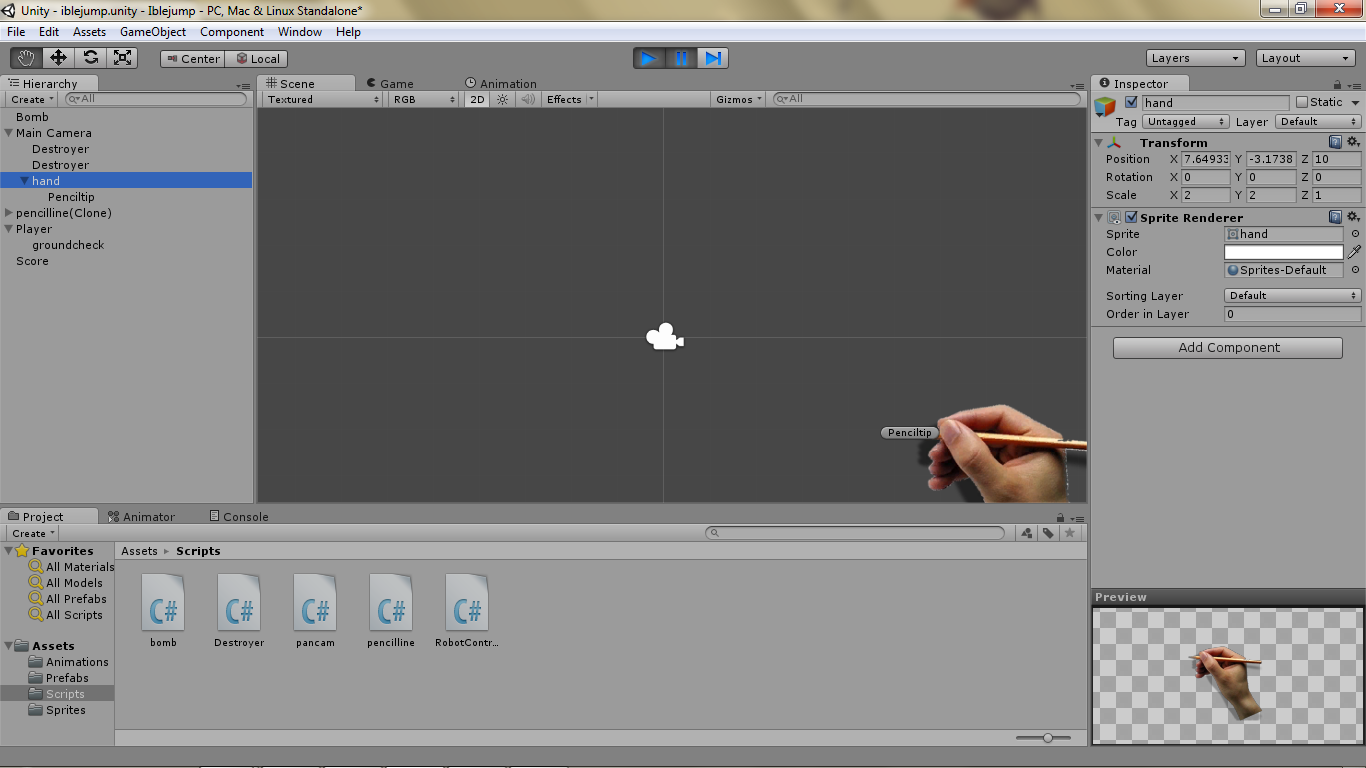
Task: Switch to the Console tab
Action: coord(239,517)
